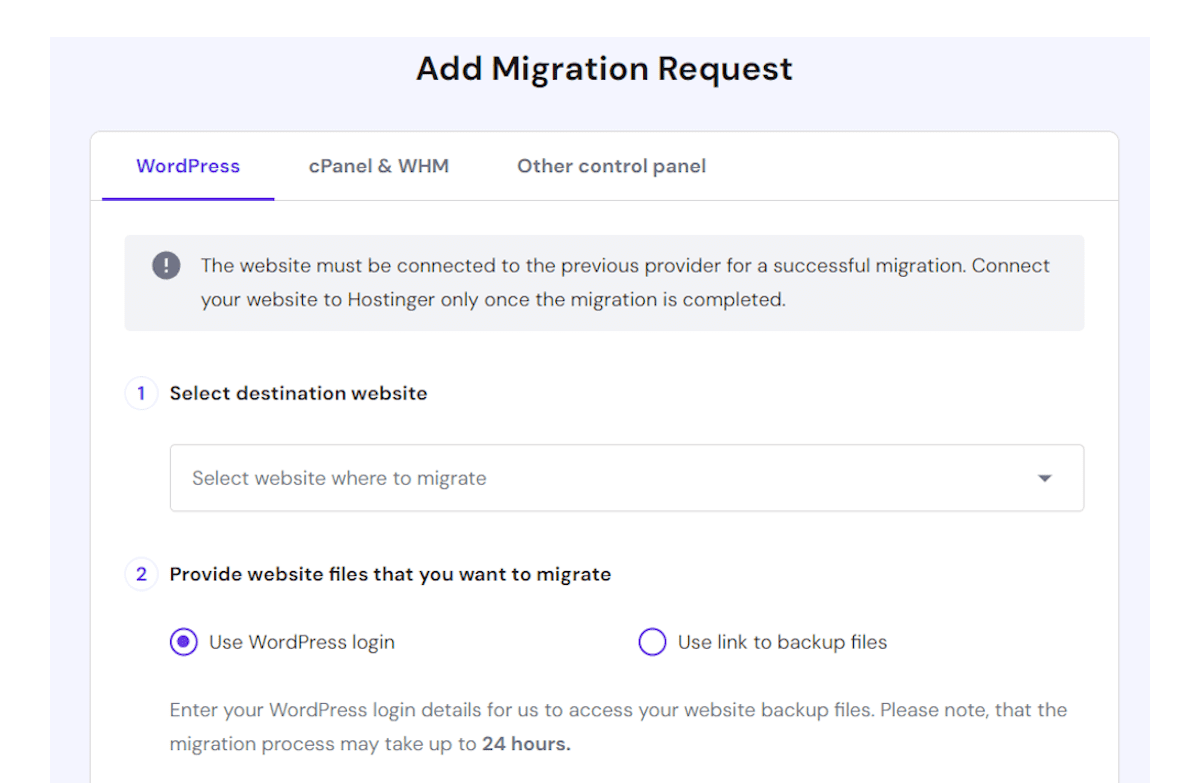
Task: Open the Select website where to migrate dropdown
Action: [627, 478]
